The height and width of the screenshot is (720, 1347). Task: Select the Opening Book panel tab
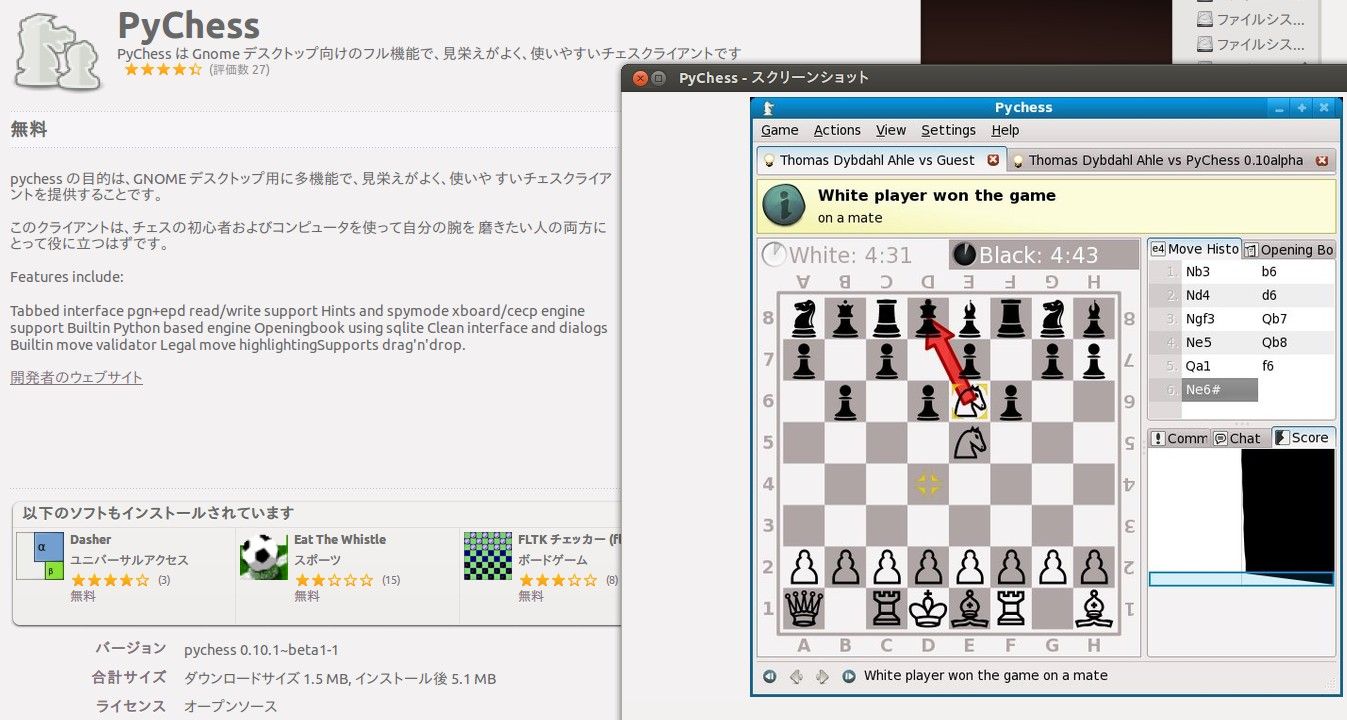pyautogui.click(x=1289, y=250)
